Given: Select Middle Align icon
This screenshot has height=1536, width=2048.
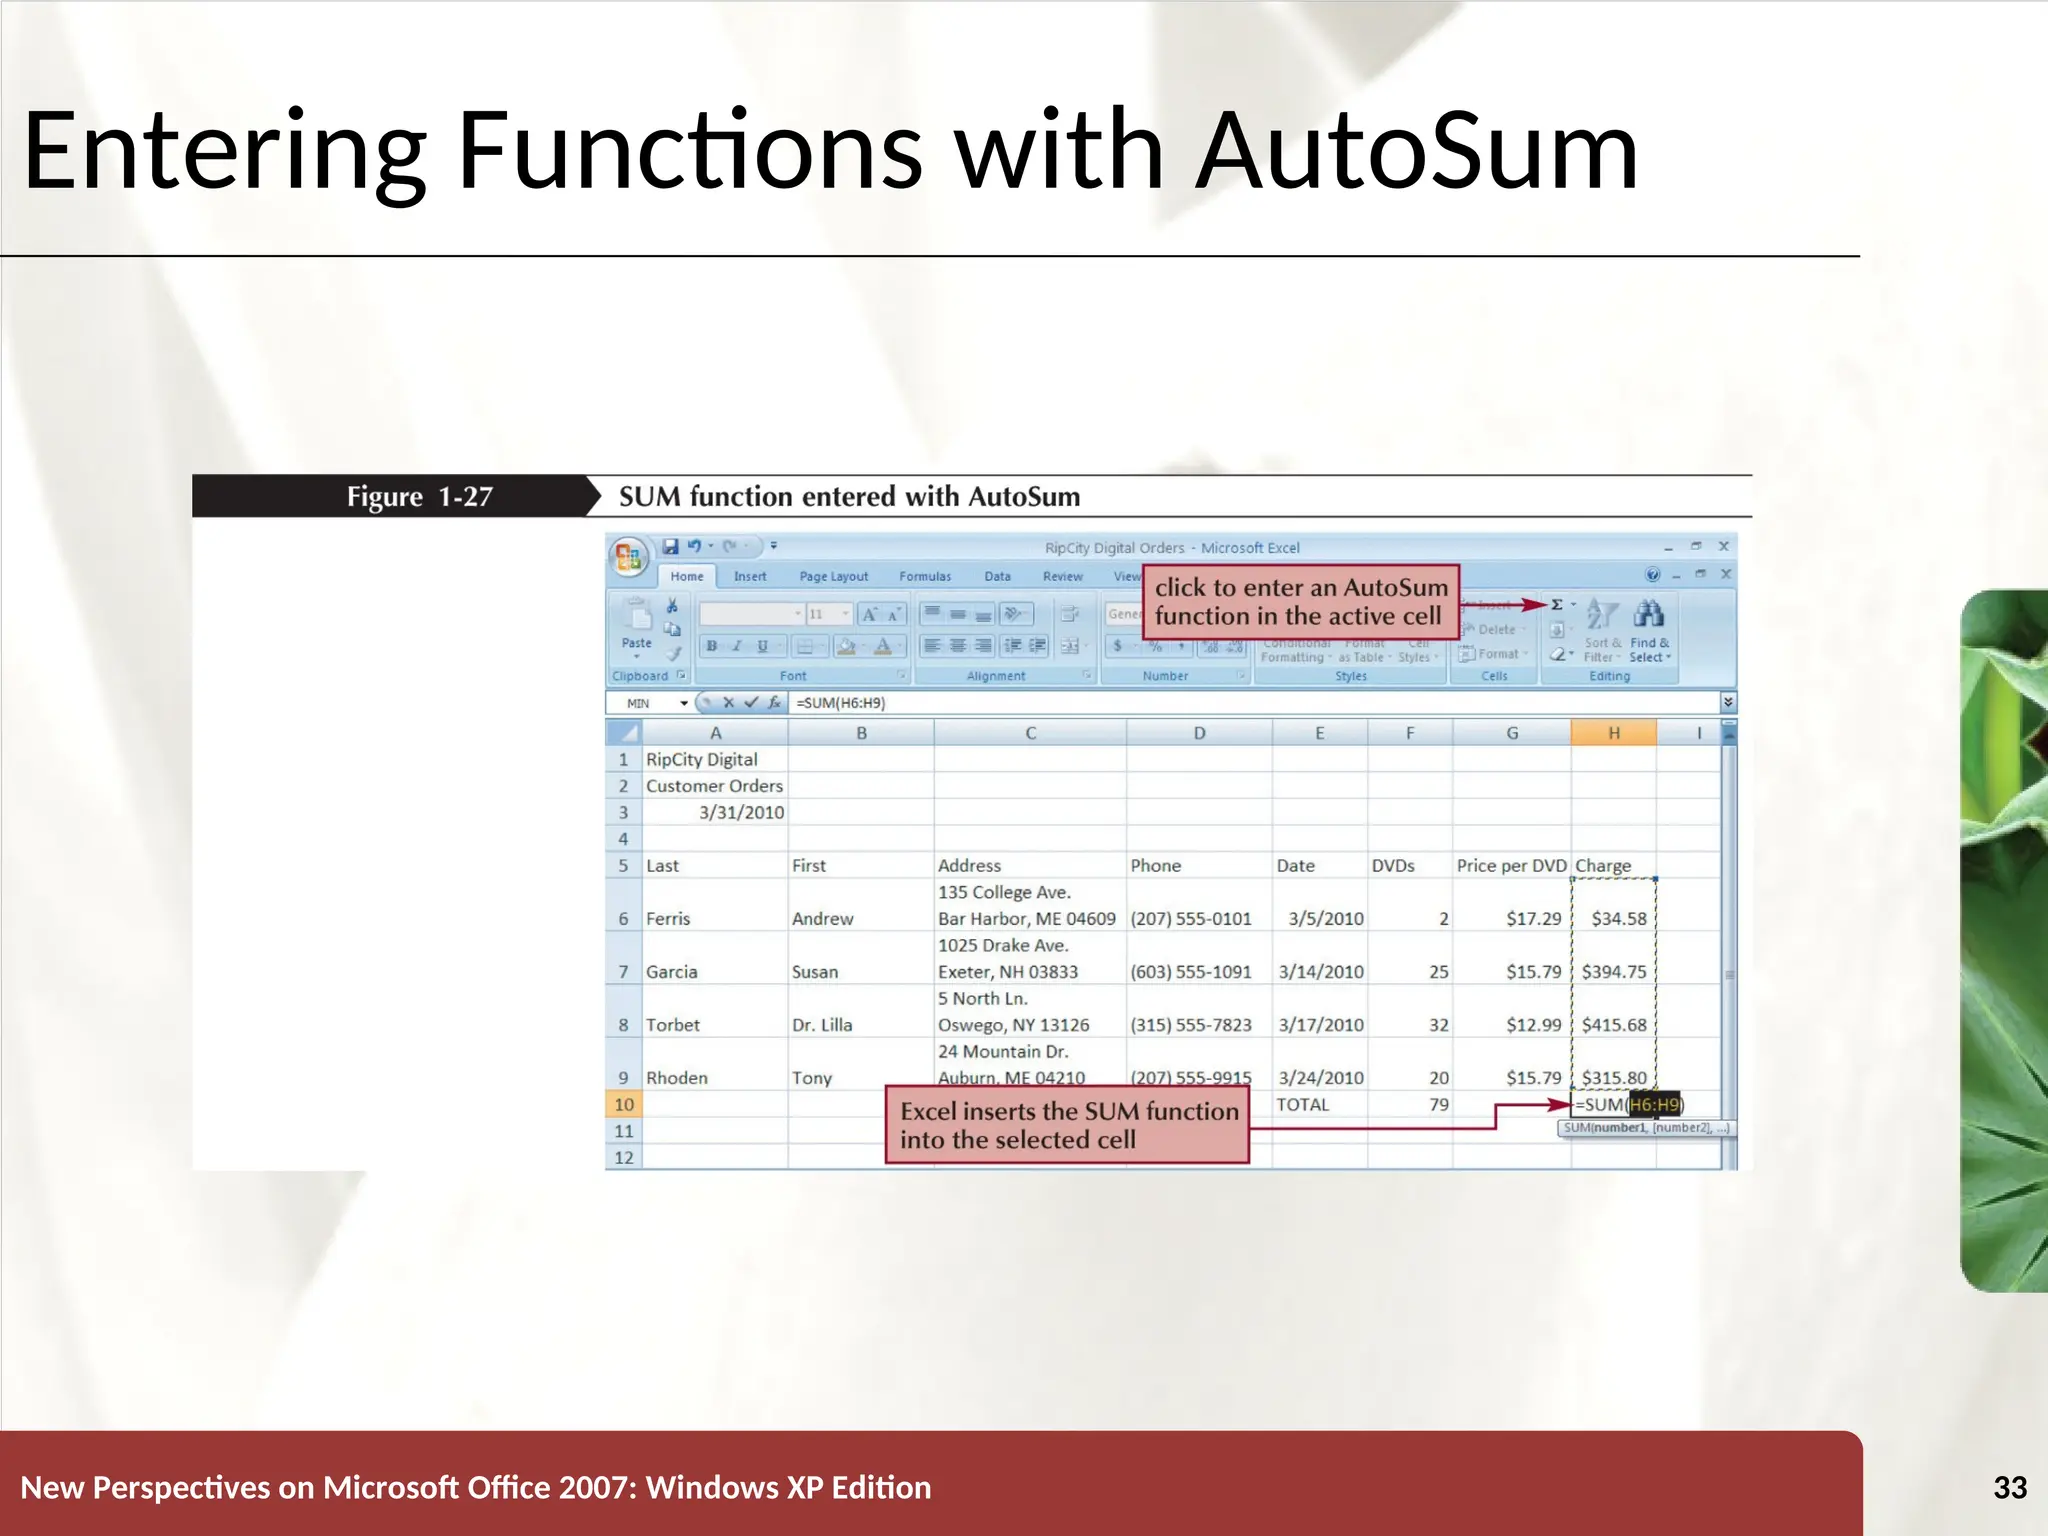Looking at the screenshot, I should [x=958, y=613].
